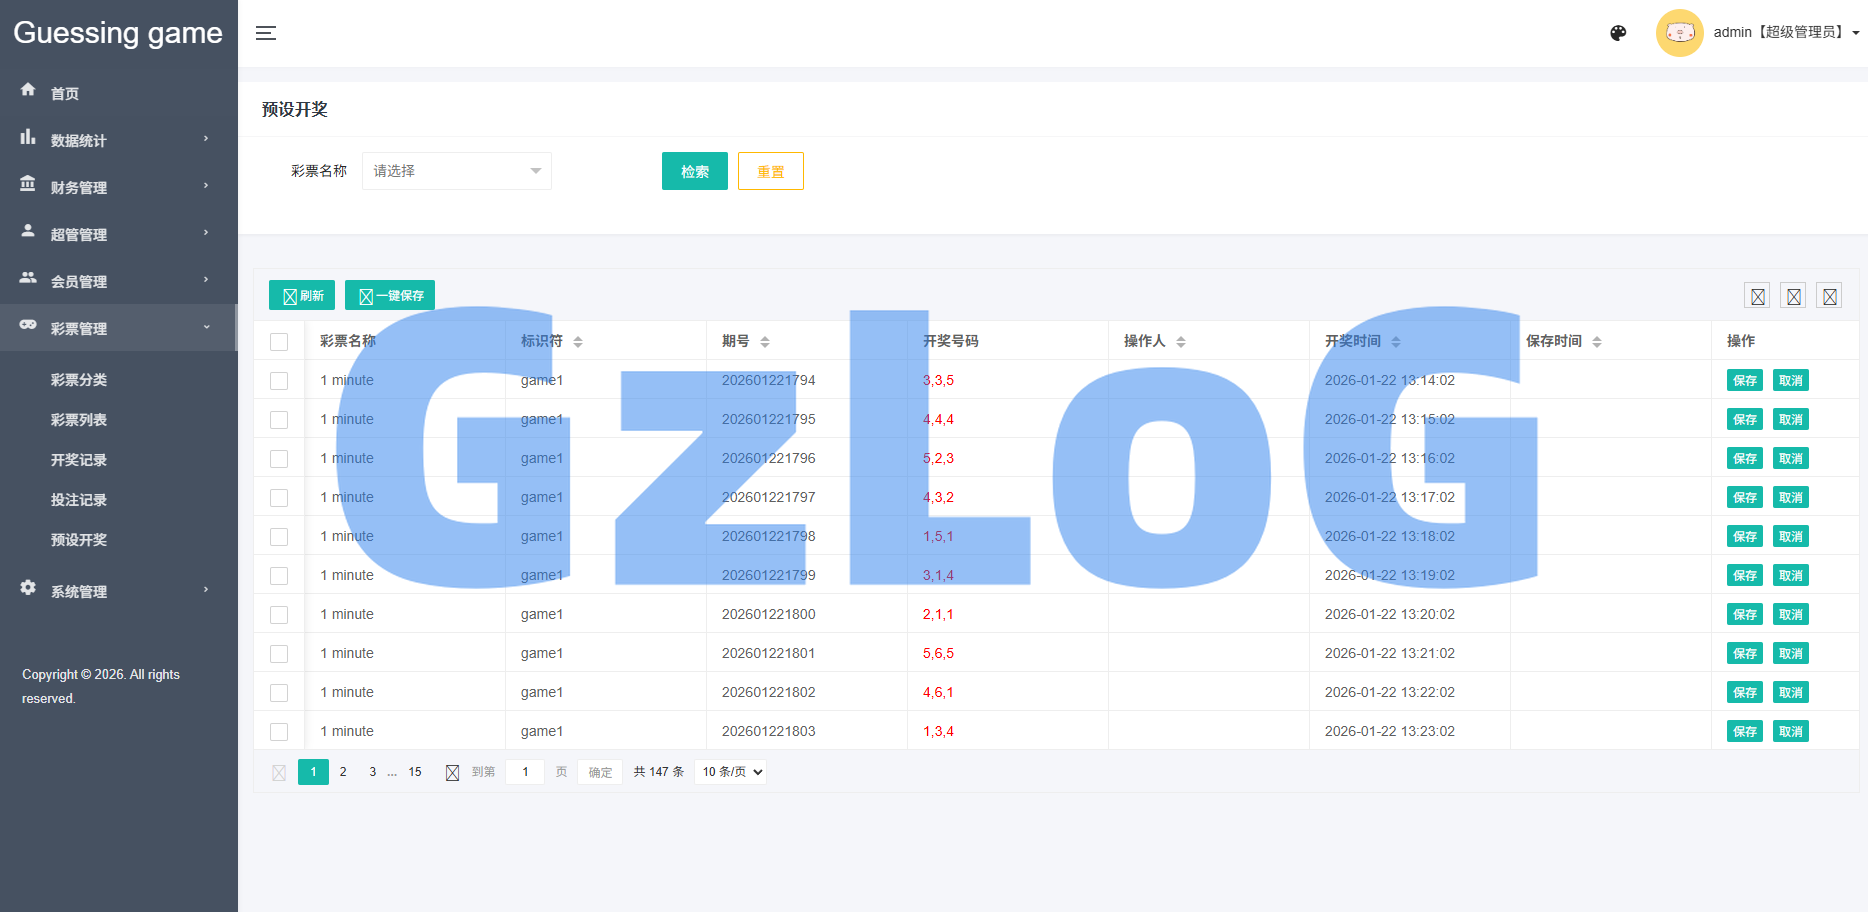
Task: Click the 一键保存 button
Action: (x=390, y=295)
